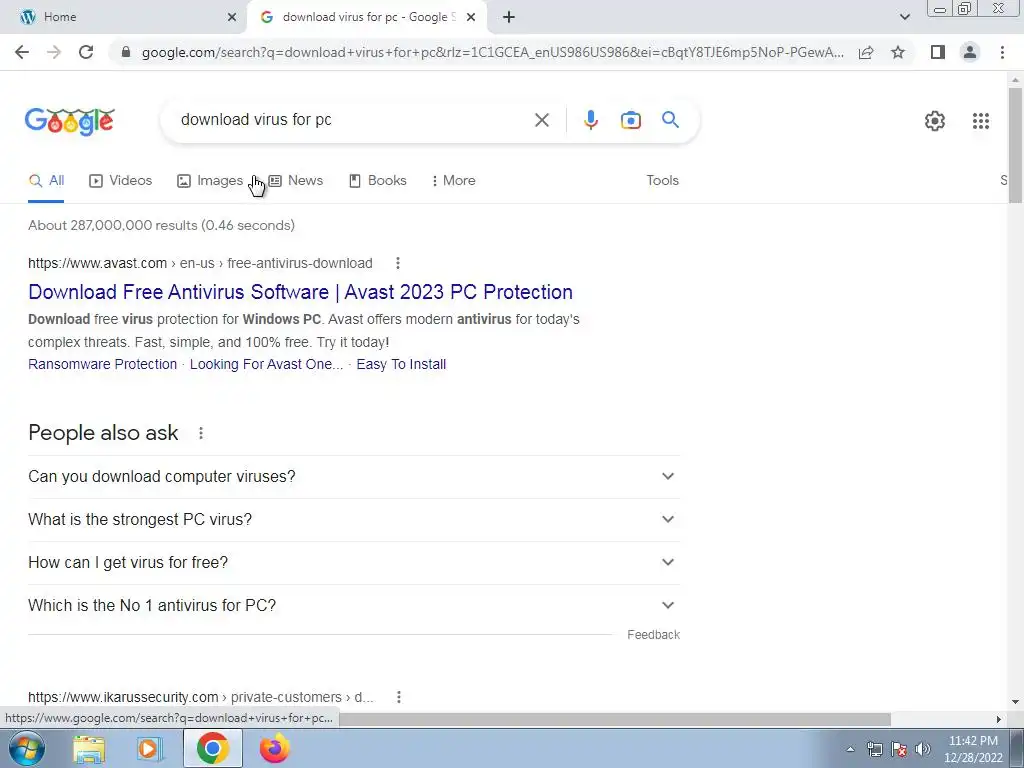Open the tab search dropdown arrow

click(904, 17)
